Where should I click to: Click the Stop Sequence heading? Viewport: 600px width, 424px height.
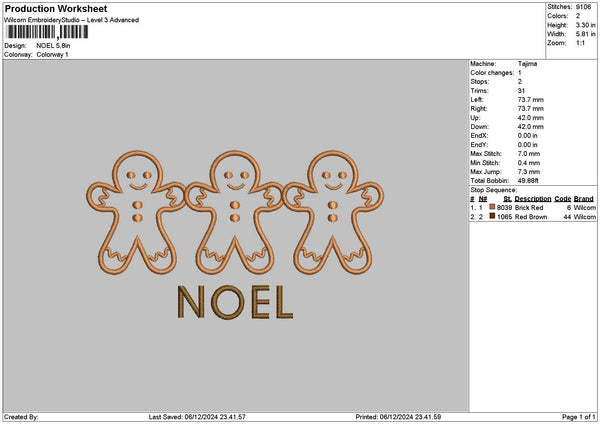click(x=494, y=187)
